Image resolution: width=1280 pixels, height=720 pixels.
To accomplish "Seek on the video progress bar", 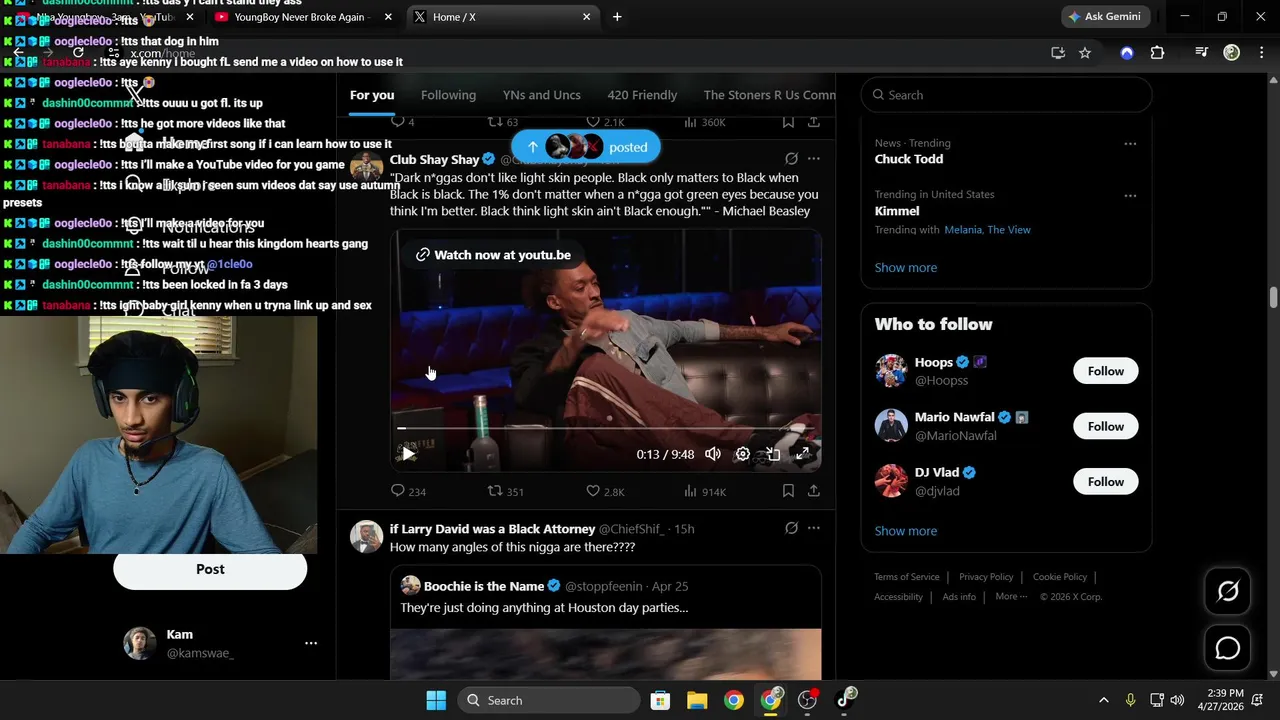I will [x=605, y=428].
